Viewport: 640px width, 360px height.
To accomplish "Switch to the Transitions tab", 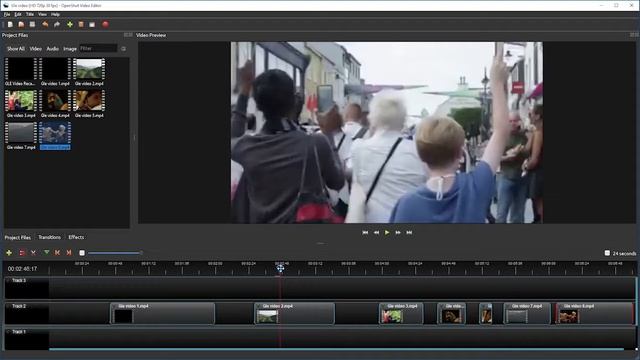I will click(50, 237).
